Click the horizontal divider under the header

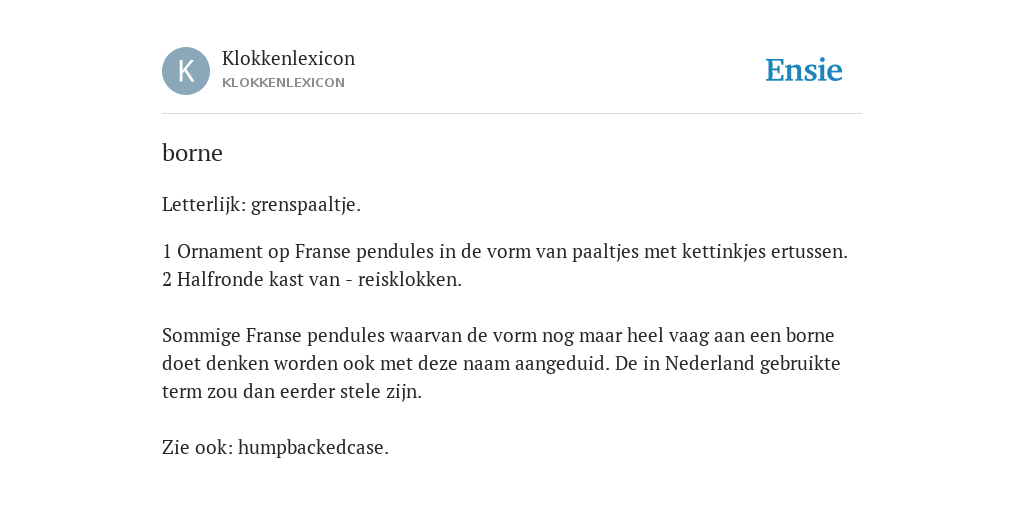pyautogui.click(x=512, y=114)
